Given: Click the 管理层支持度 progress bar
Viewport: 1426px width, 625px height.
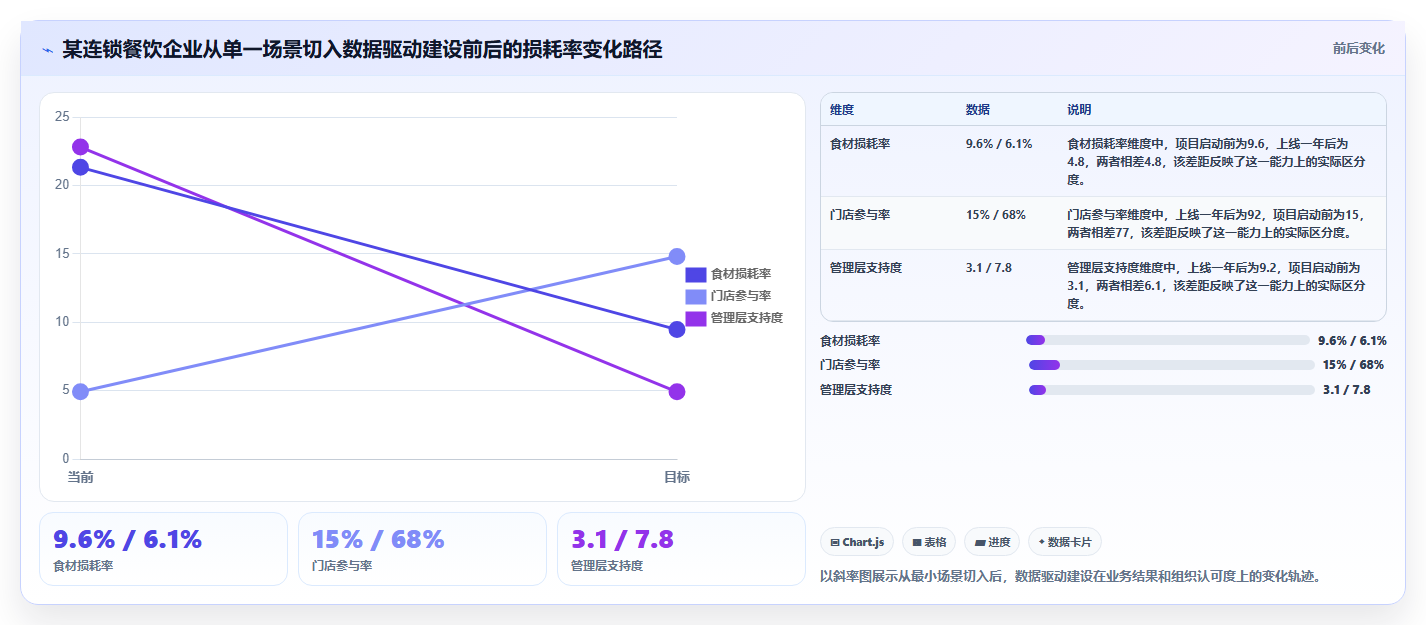Looking at the screenshot, I should 1171,390.
